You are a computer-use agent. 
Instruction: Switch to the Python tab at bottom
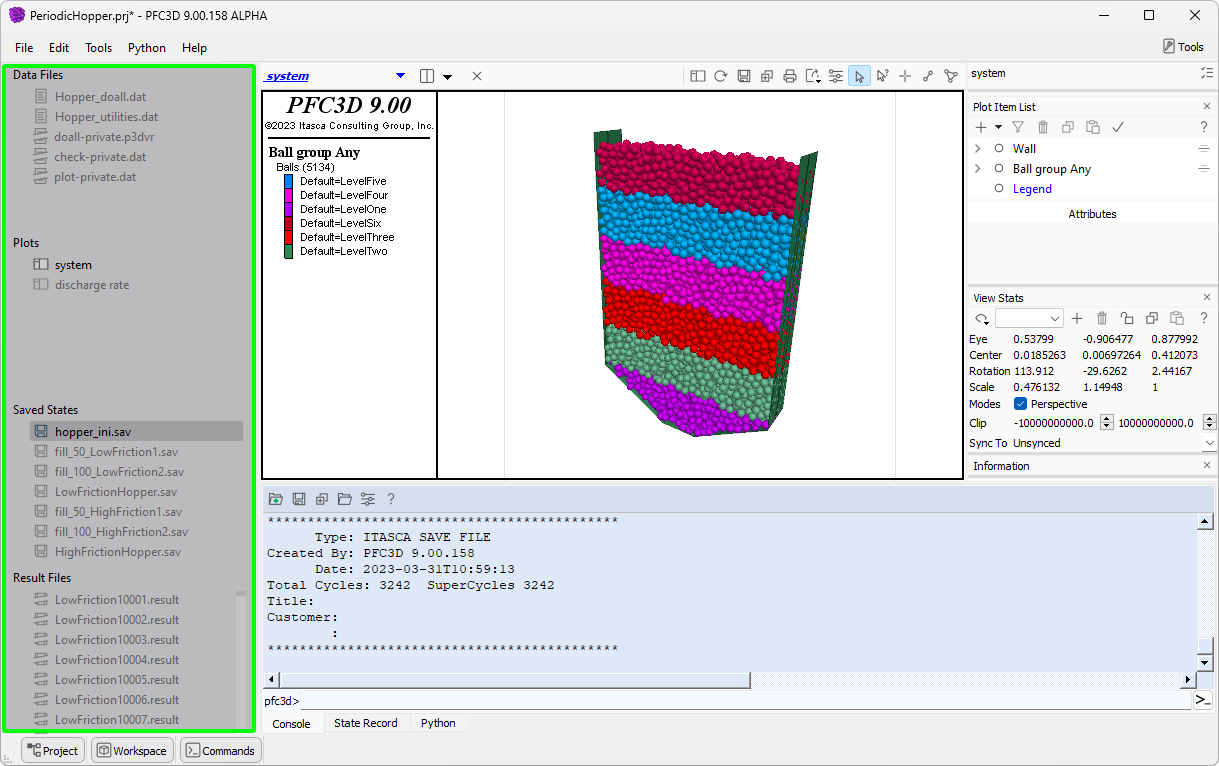coord(438,723)
